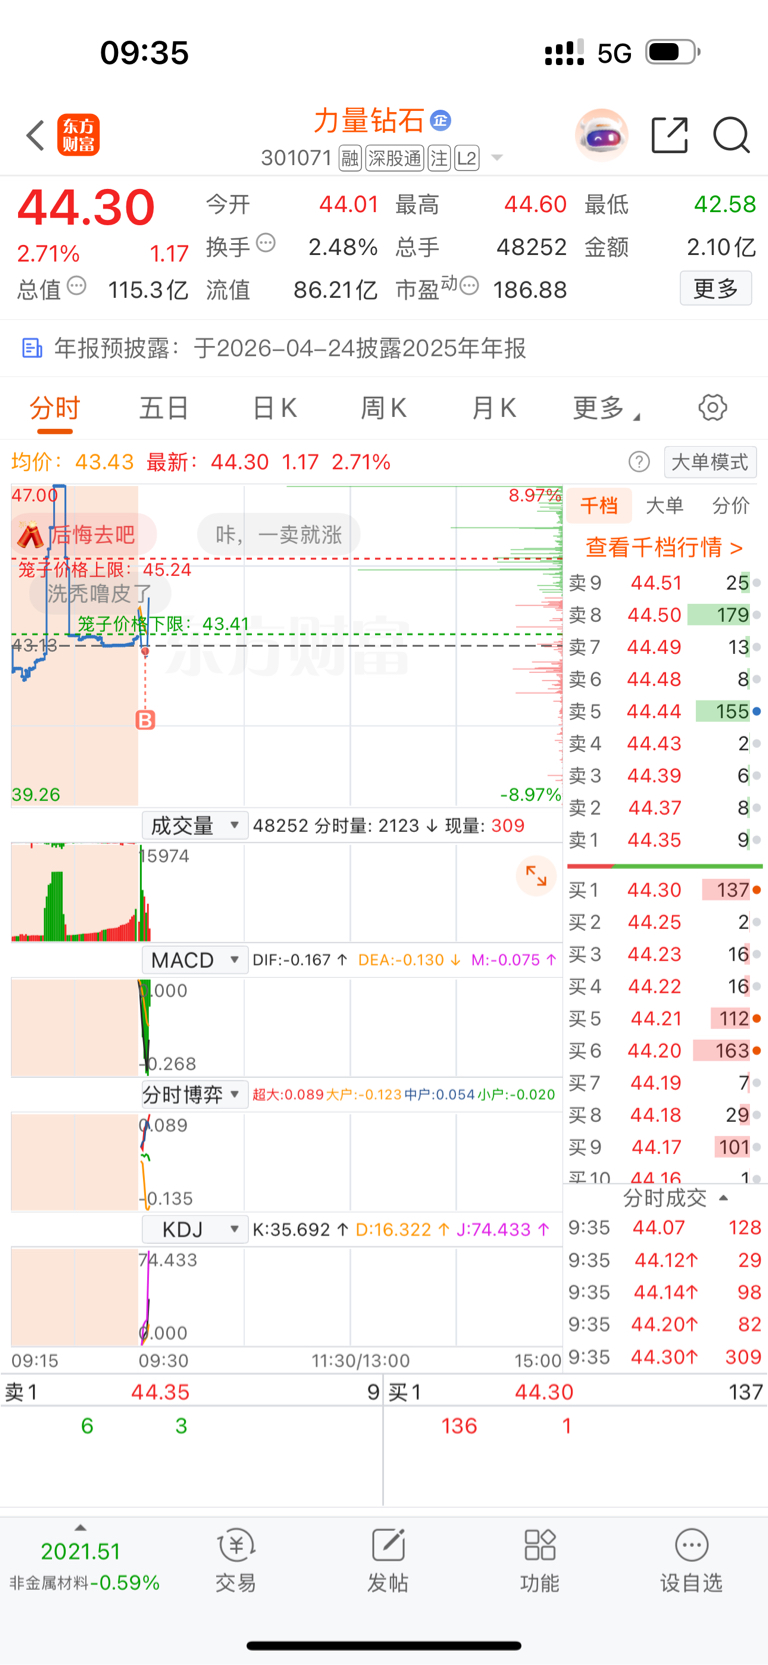
Task: Tap info icon next to 总值
Action: click(76, 286)
